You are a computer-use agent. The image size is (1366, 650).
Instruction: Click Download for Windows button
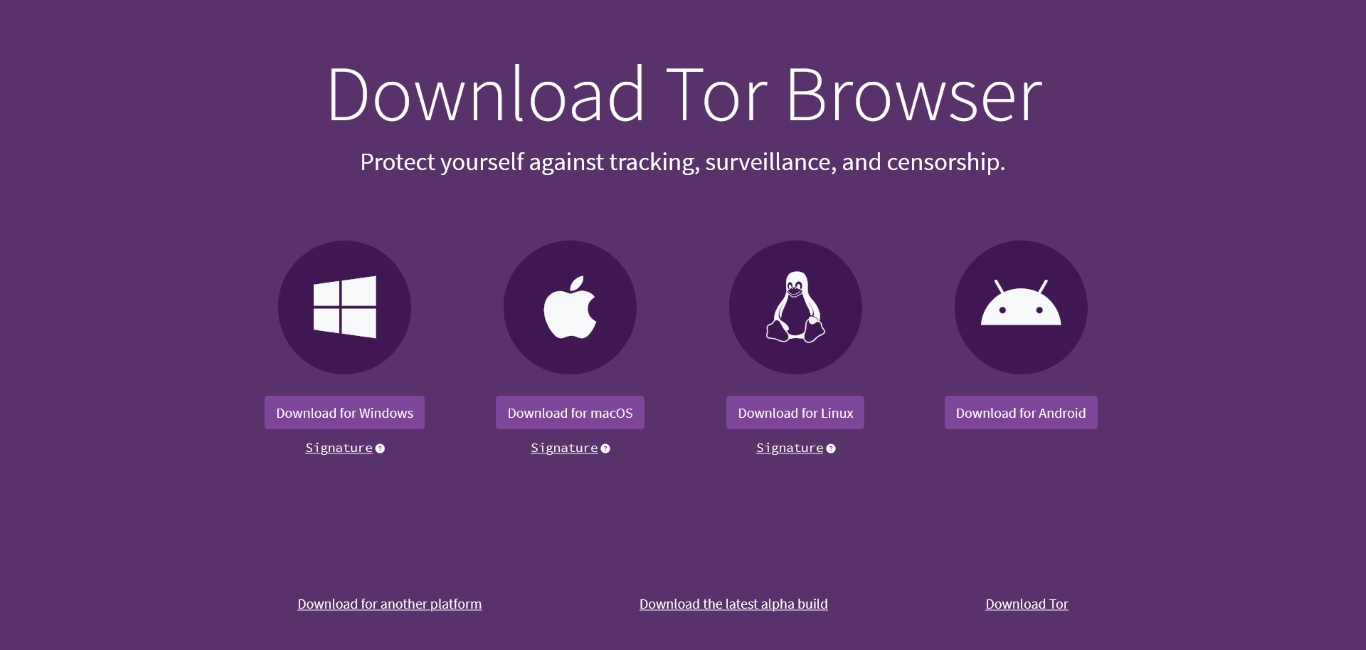pos(345,413)
